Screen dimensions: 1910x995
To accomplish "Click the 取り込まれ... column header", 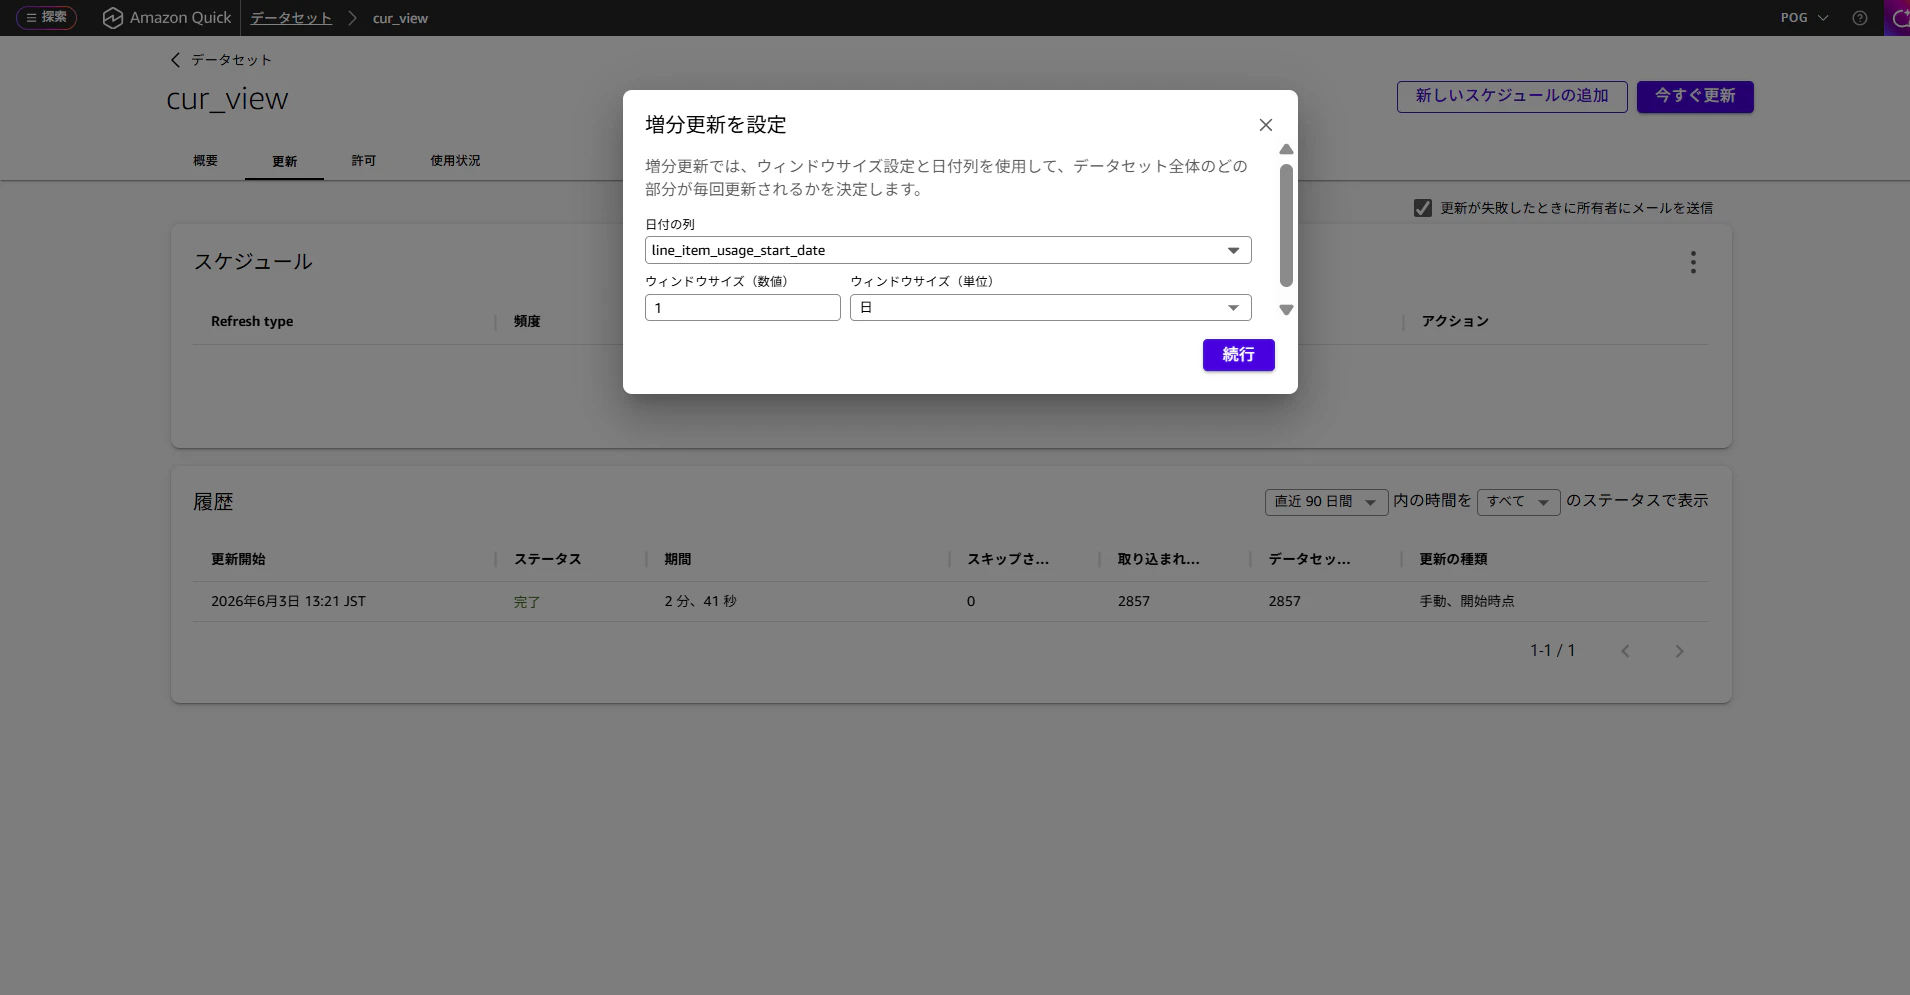I will (x=1159, y=559).
